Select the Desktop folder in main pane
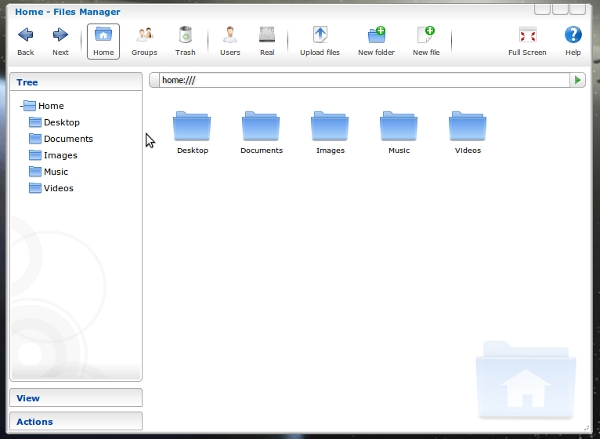The width and height of the screenshot is (600, 439). coord(192,132)
